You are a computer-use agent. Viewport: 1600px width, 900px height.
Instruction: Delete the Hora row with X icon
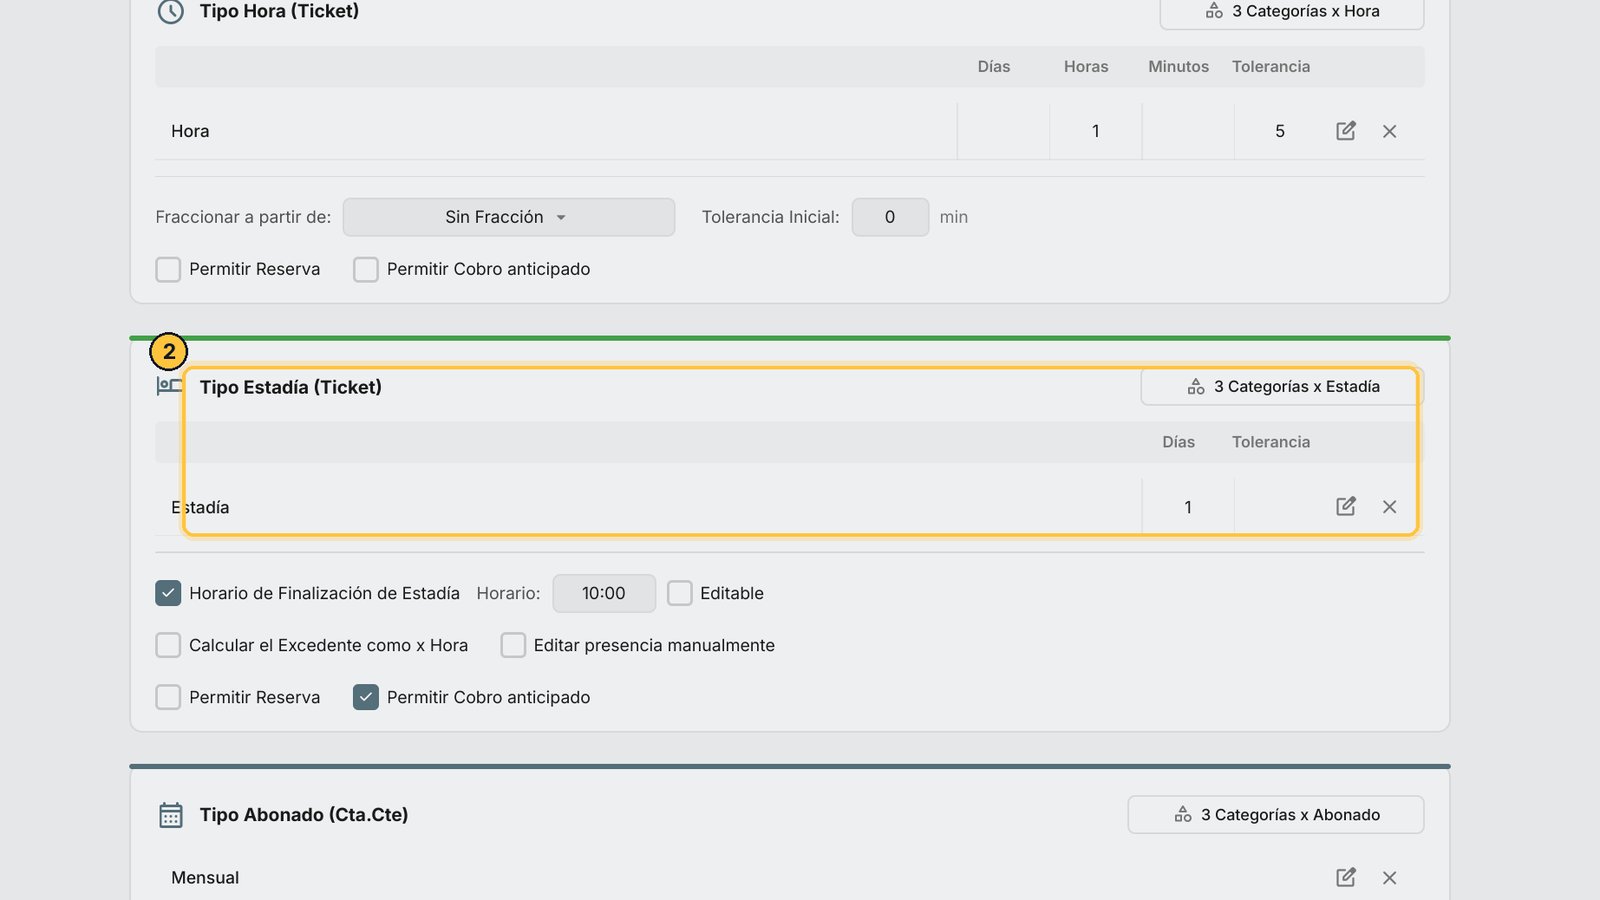pyautogui.click(x=1389, y=131)
